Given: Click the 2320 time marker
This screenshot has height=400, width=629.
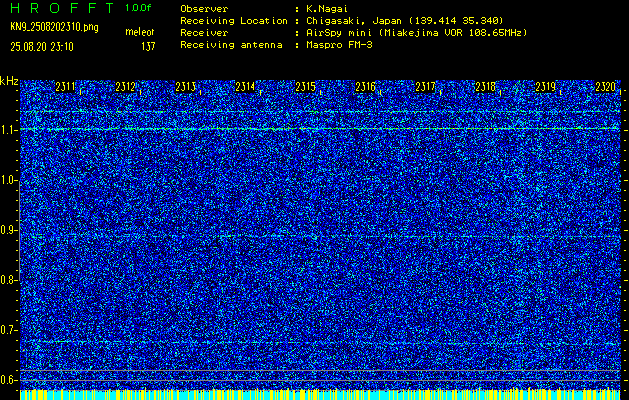Looking at the screenshot, I should [605, 87].
